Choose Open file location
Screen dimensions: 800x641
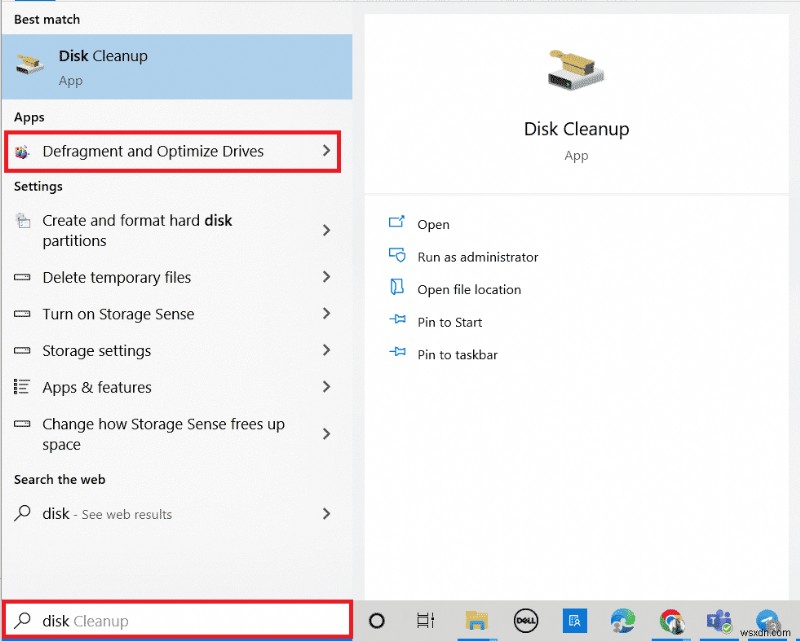click(469, 290)
